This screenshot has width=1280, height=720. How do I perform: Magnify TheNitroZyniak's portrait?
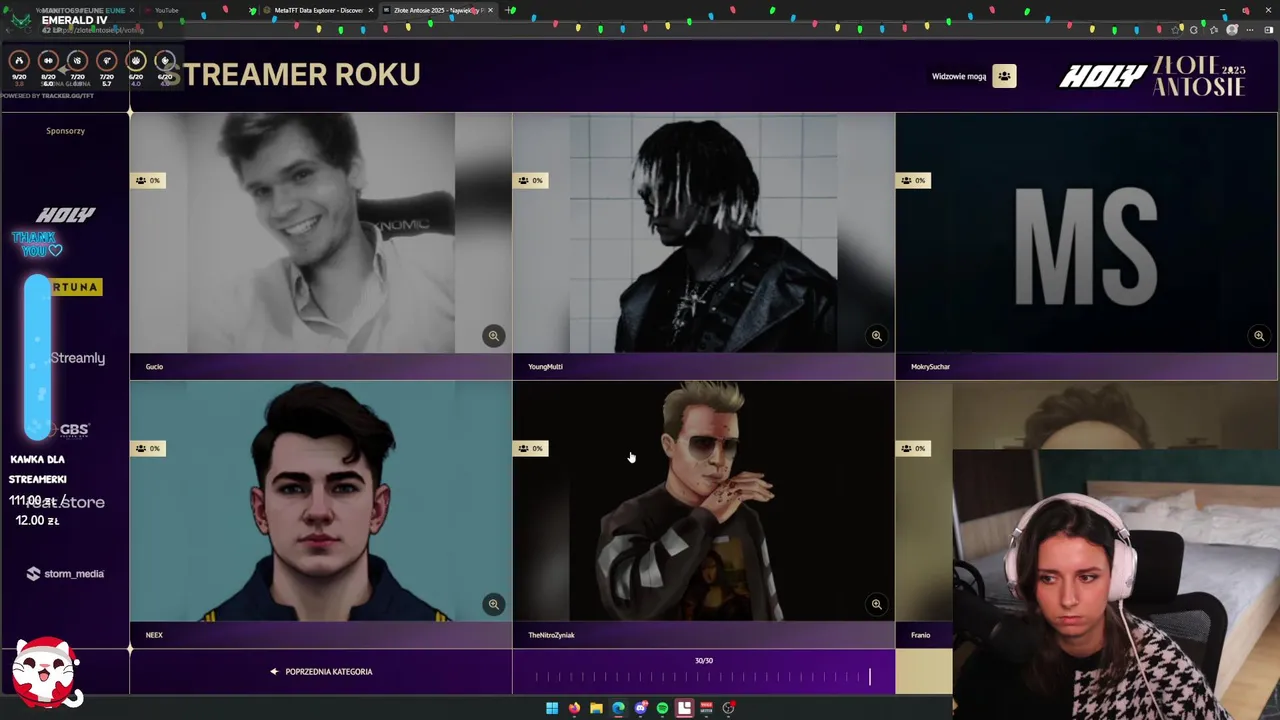876,604
